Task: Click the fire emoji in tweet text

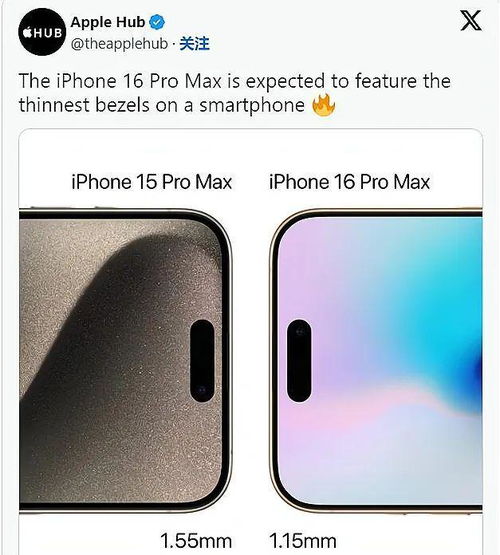Action: tap(323, 105)
